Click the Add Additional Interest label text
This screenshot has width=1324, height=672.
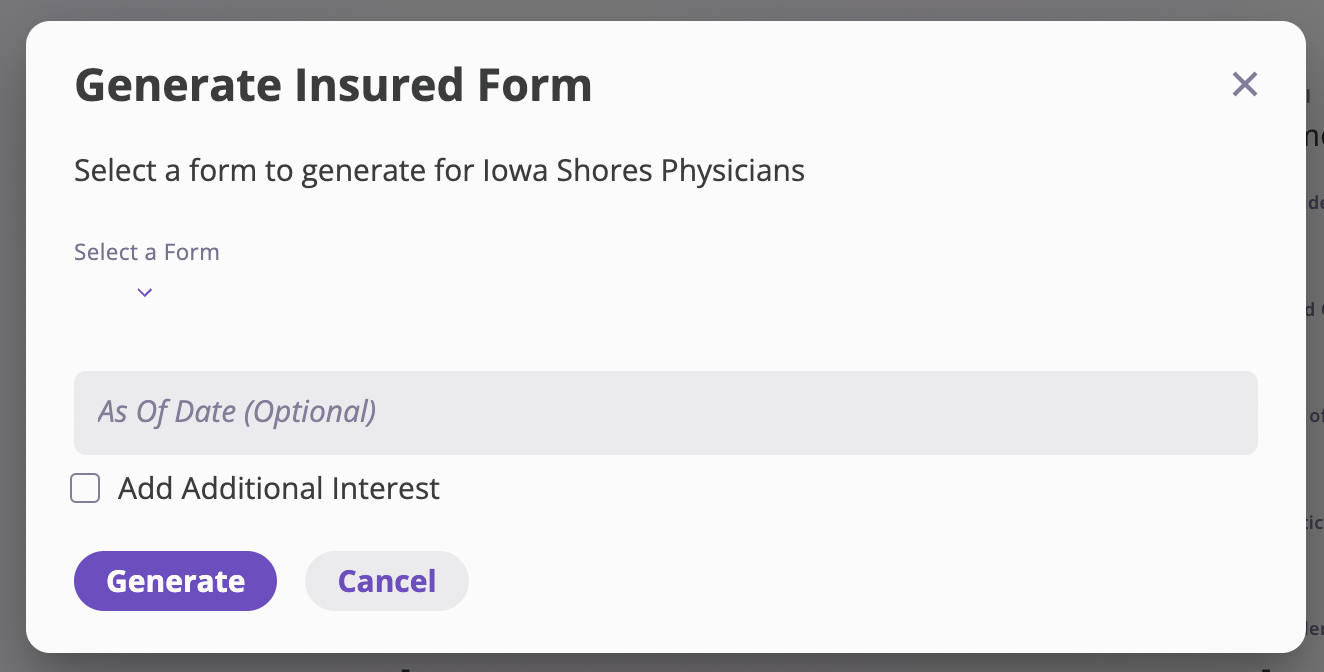(x=278, y=489)
